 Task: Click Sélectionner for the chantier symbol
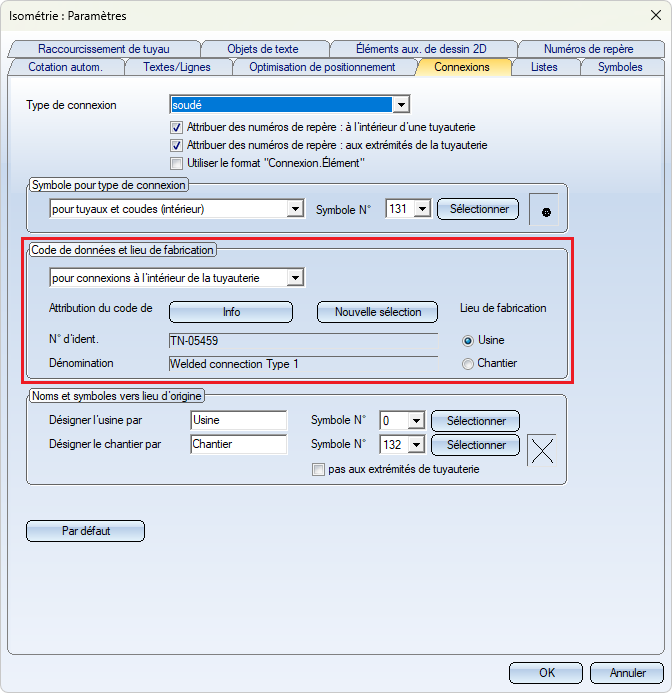(476, 445)
